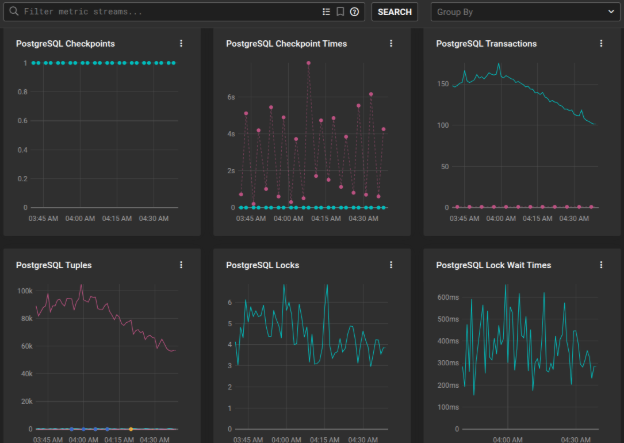This screenshot has height=443, width=624.
Task: Click the Group By chevron arrow
Action: click(x=611, y=12)
